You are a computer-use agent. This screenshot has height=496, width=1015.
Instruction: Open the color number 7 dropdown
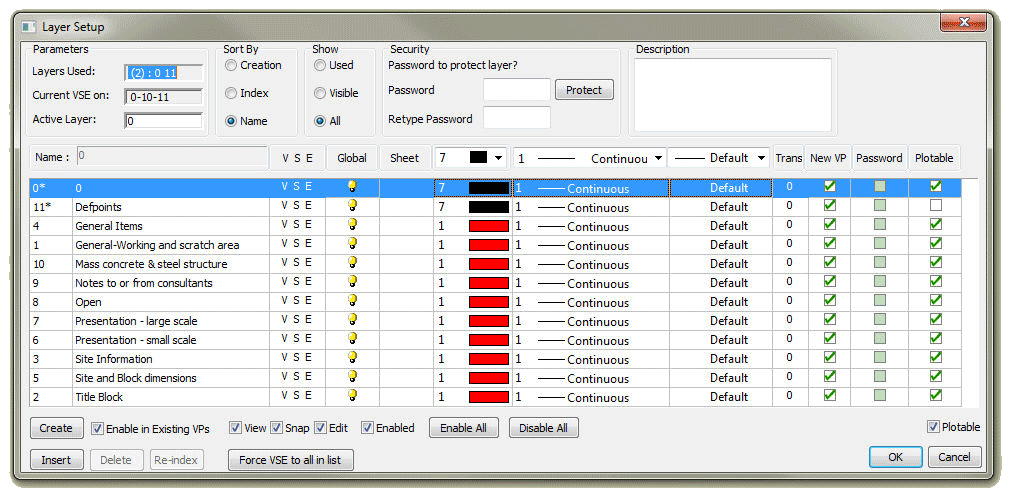[497, 158]
